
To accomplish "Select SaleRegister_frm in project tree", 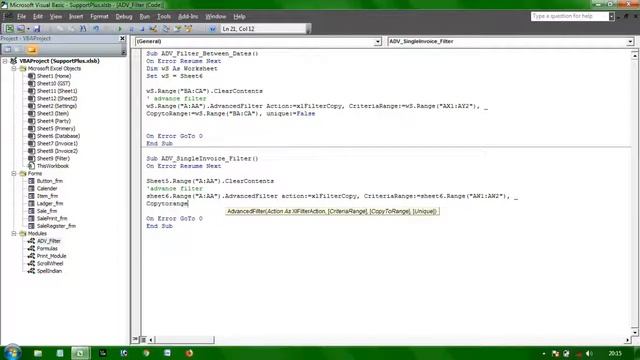I will [56, 226].
